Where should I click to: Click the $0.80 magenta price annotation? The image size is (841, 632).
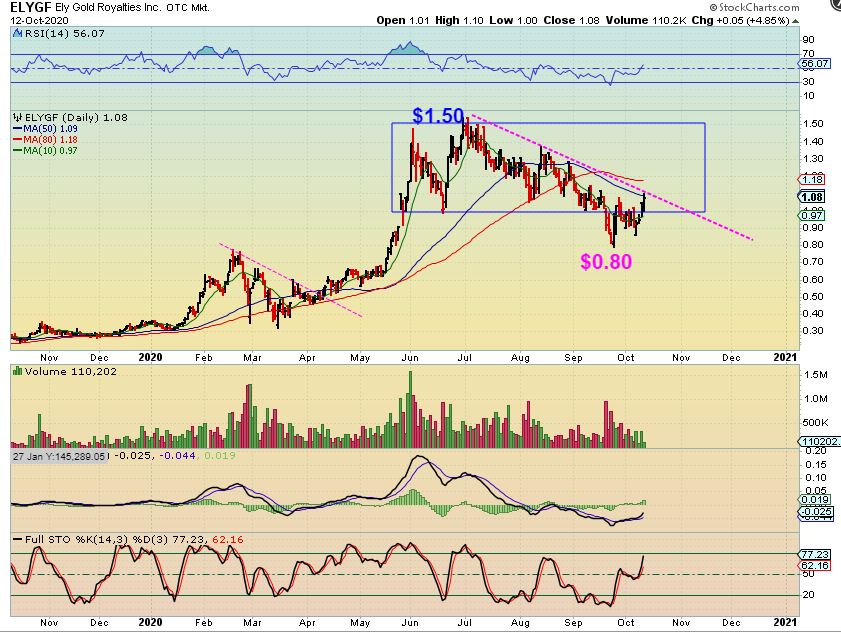(606, 261)
